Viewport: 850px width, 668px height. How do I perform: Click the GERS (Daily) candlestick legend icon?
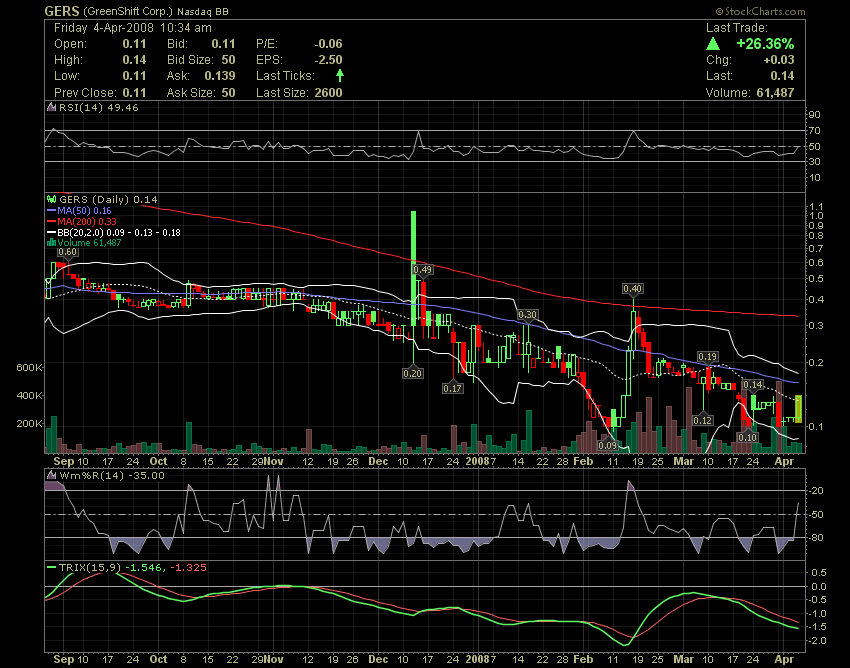pos(51,200)
